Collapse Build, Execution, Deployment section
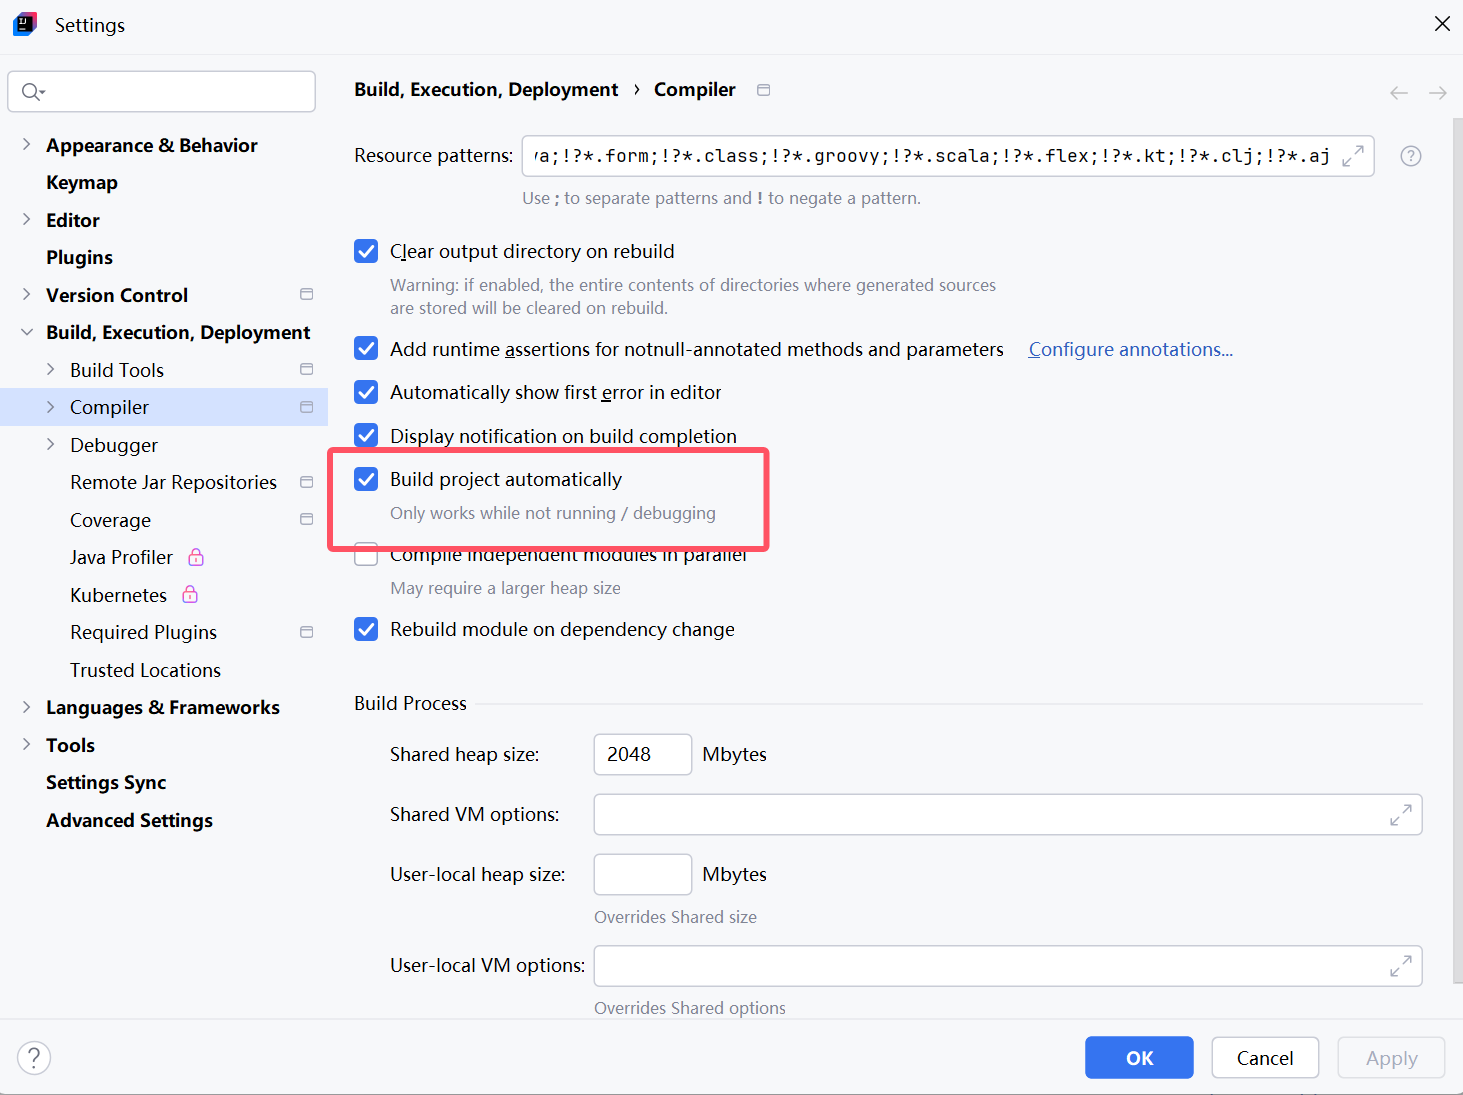 point(26,332)
